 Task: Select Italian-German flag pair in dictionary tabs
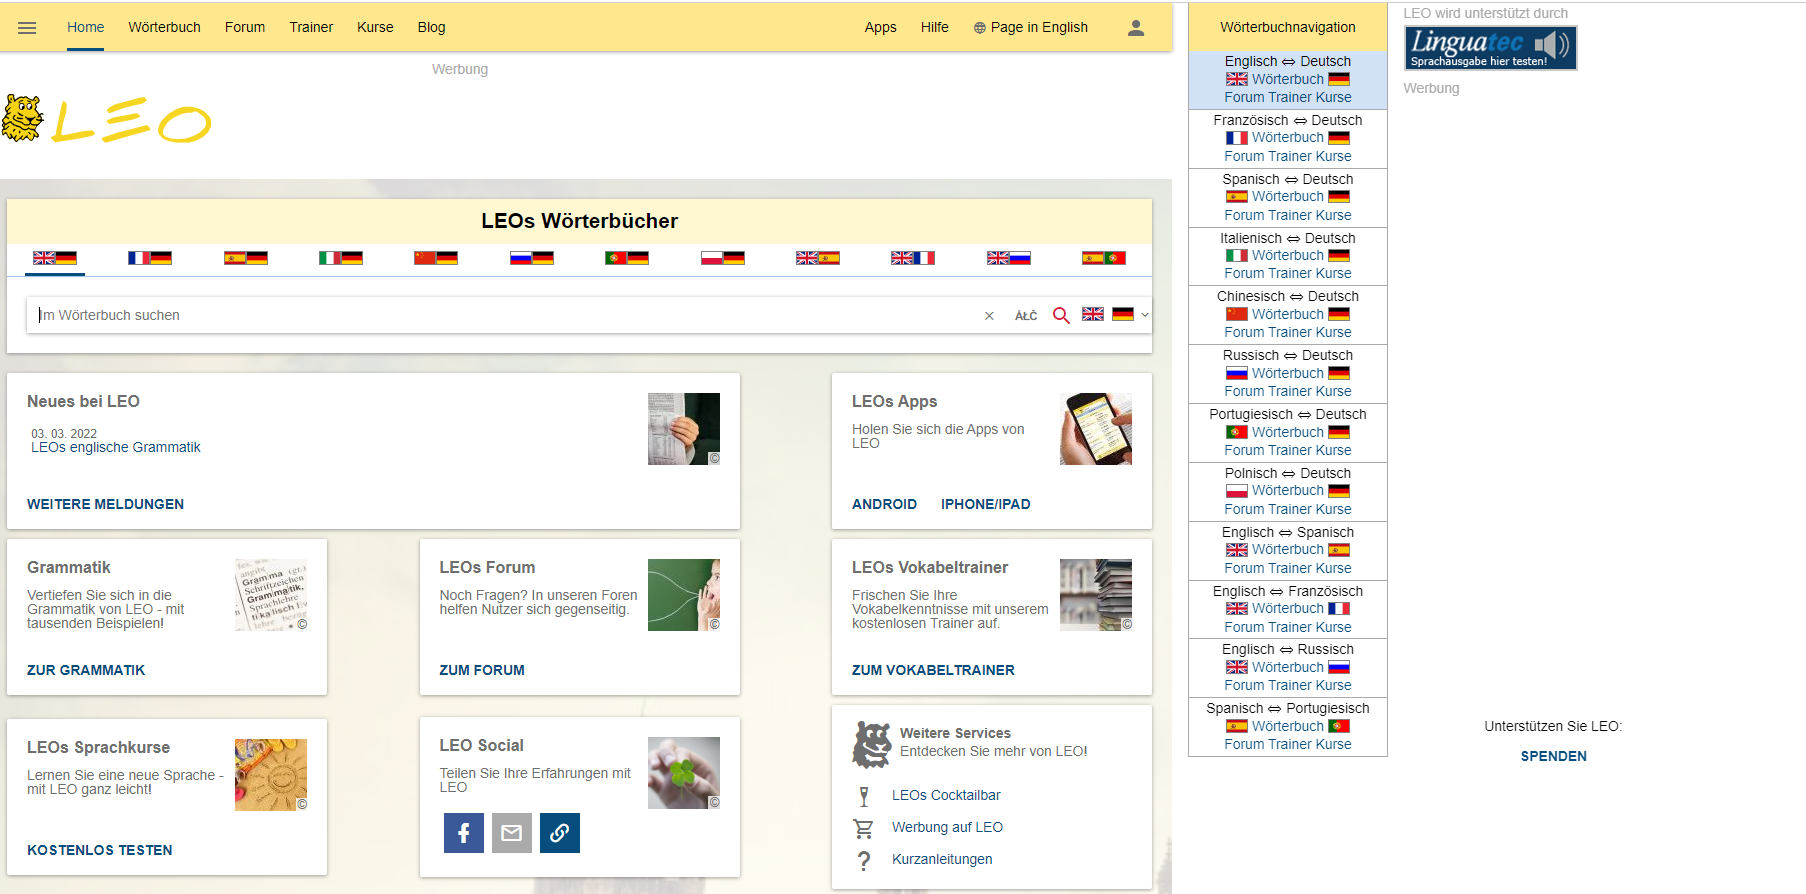coord(341,258)
